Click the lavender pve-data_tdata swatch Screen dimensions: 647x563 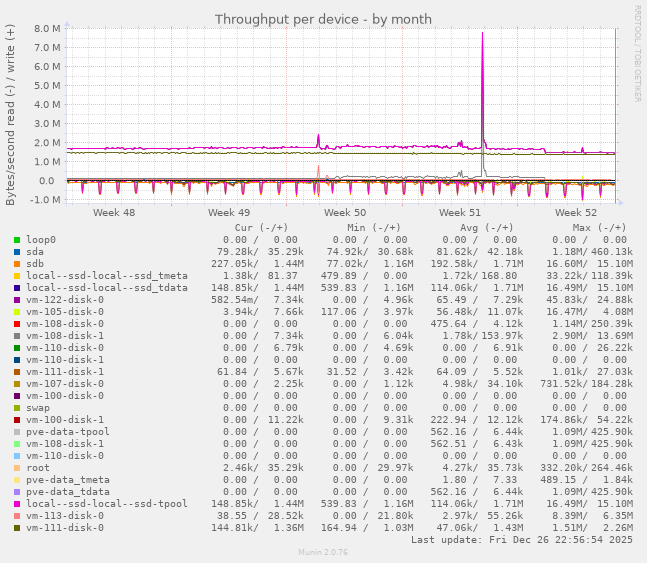tap(17, 492)
